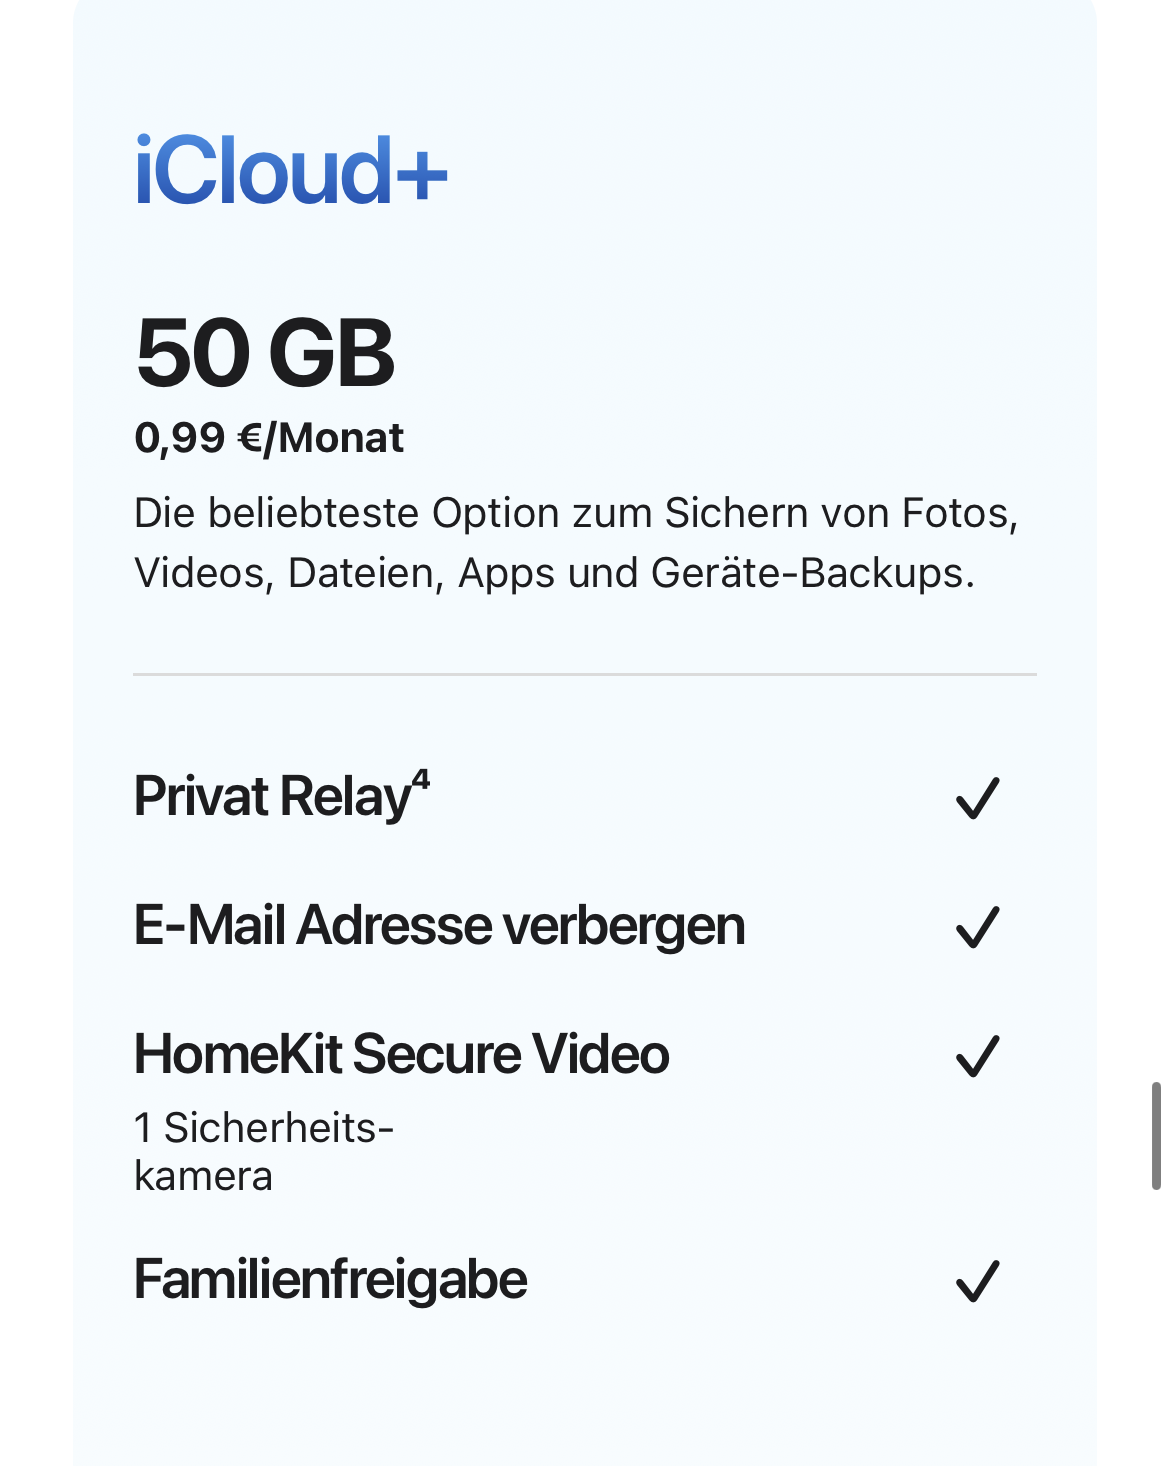Click the word 'Geräte-Backups' in description
The height and width of the screenshot is (1466, 1170).
point(811,573)
